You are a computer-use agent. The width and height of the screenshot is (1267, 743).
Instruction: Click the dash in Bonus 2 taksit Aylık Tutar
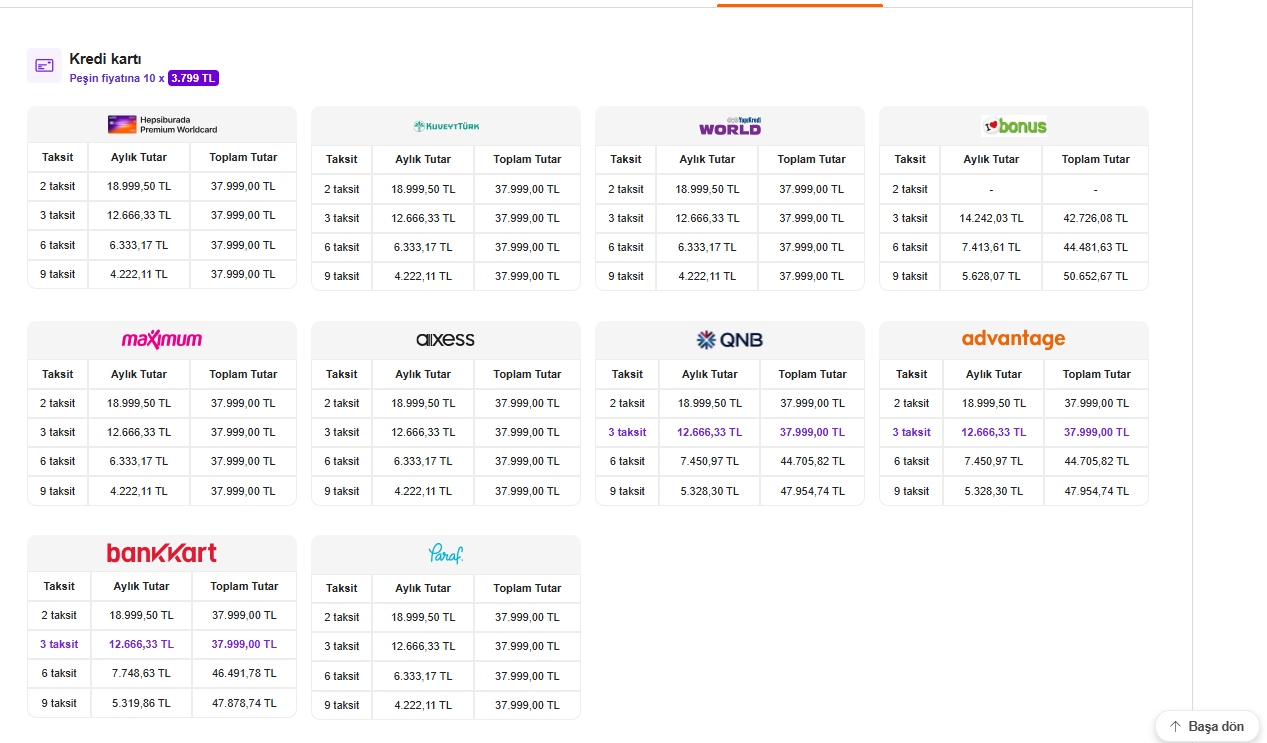[x=991, y=189]
